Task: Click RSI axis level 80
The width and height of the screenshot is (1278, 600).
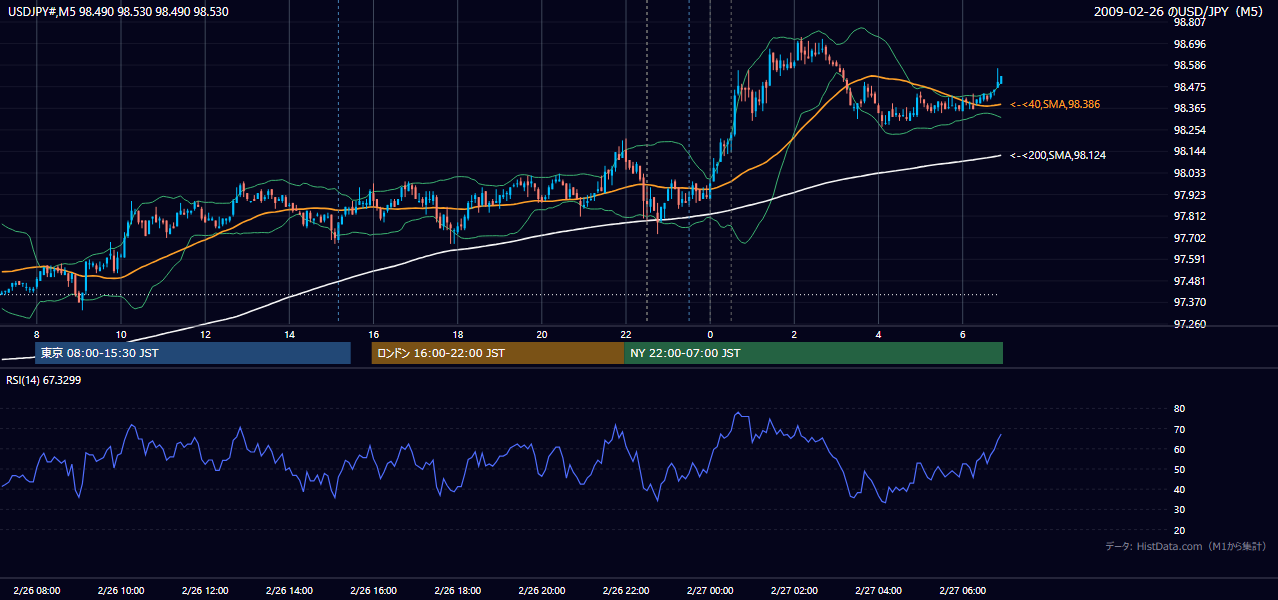Action: [1179, 409]
